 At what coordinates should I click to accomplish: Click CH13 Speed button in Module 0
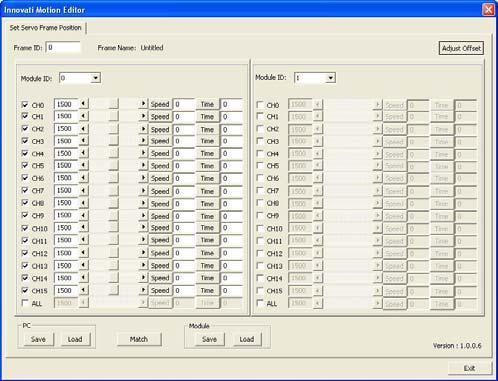160,266
